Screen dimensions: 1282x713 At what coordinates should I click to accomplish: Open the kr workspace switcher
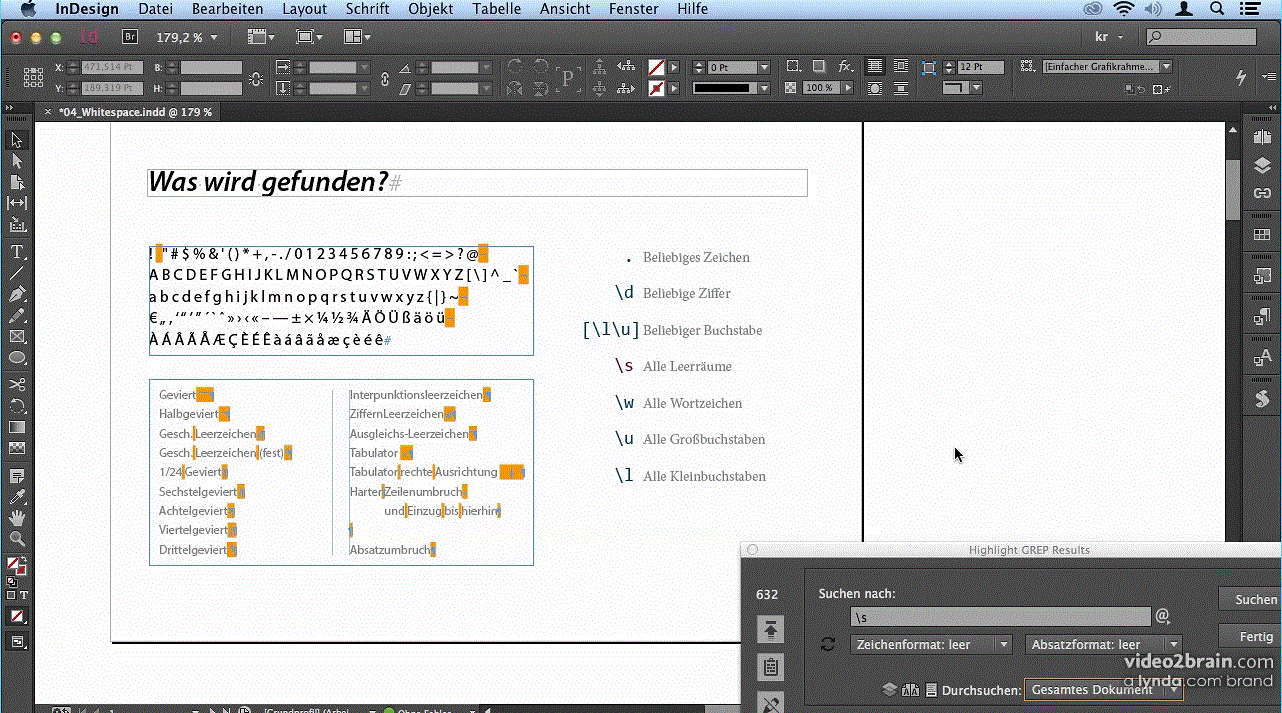1110,37
